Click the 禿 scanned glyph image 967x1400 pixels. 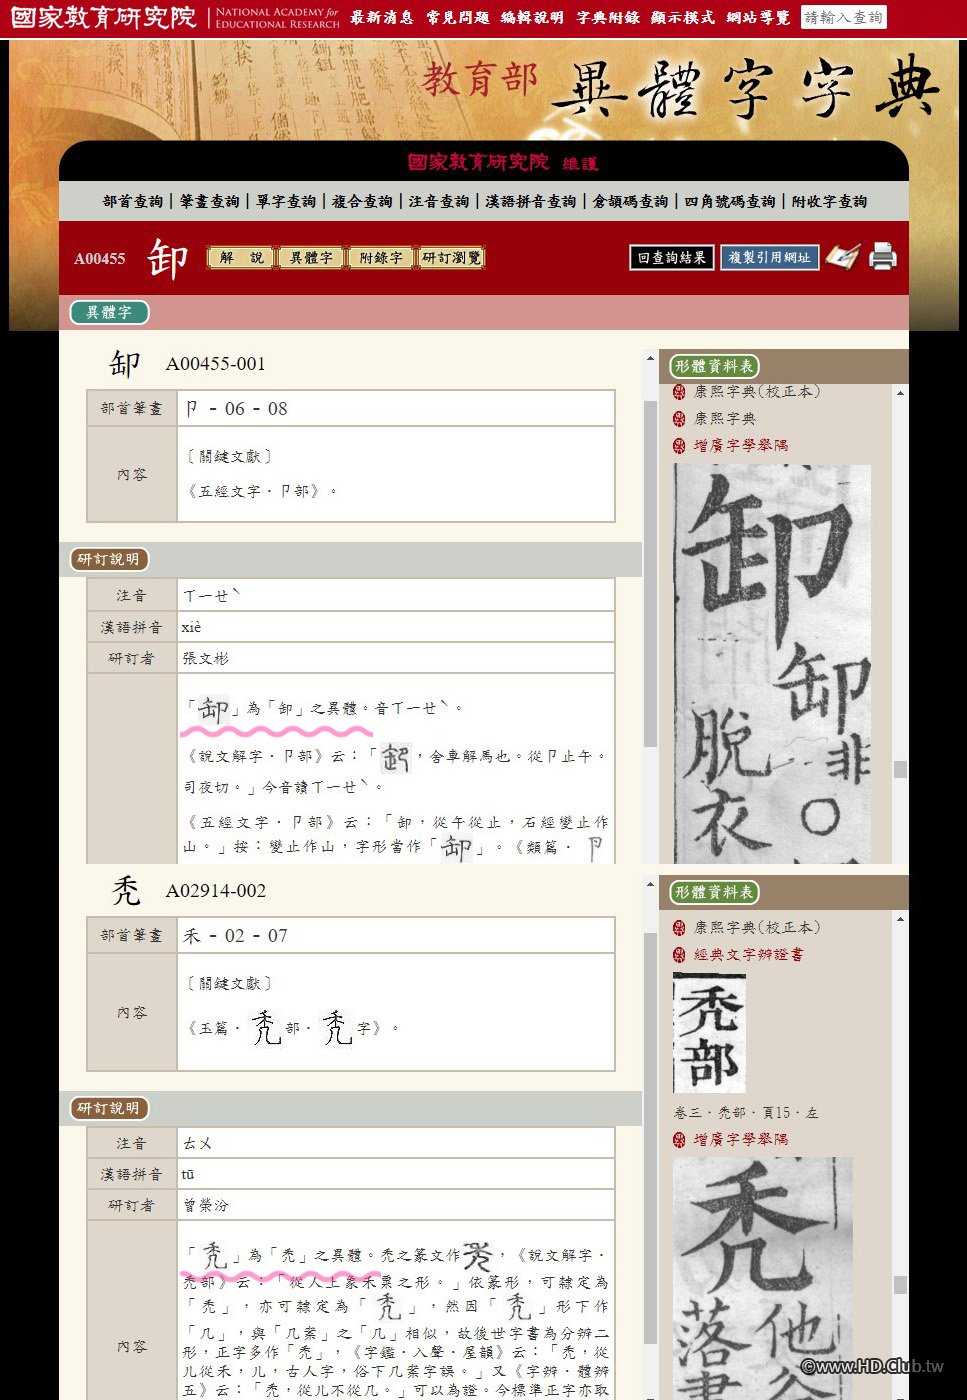763,1278
